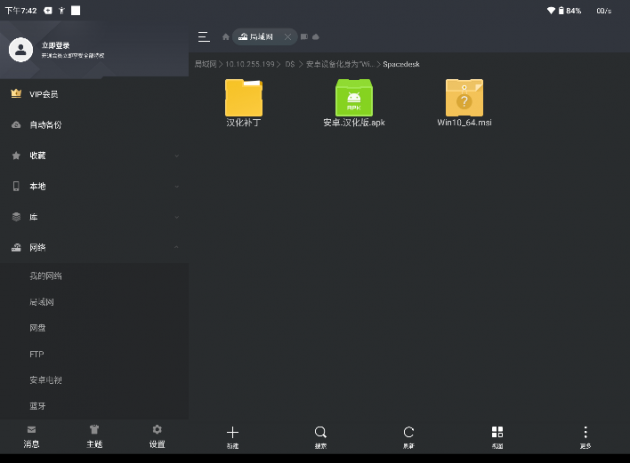Viewport: 630px width, 463px height.
Task: Click 10.10.255.199 in the breadcrumb path
Action: tap(251, 64)
